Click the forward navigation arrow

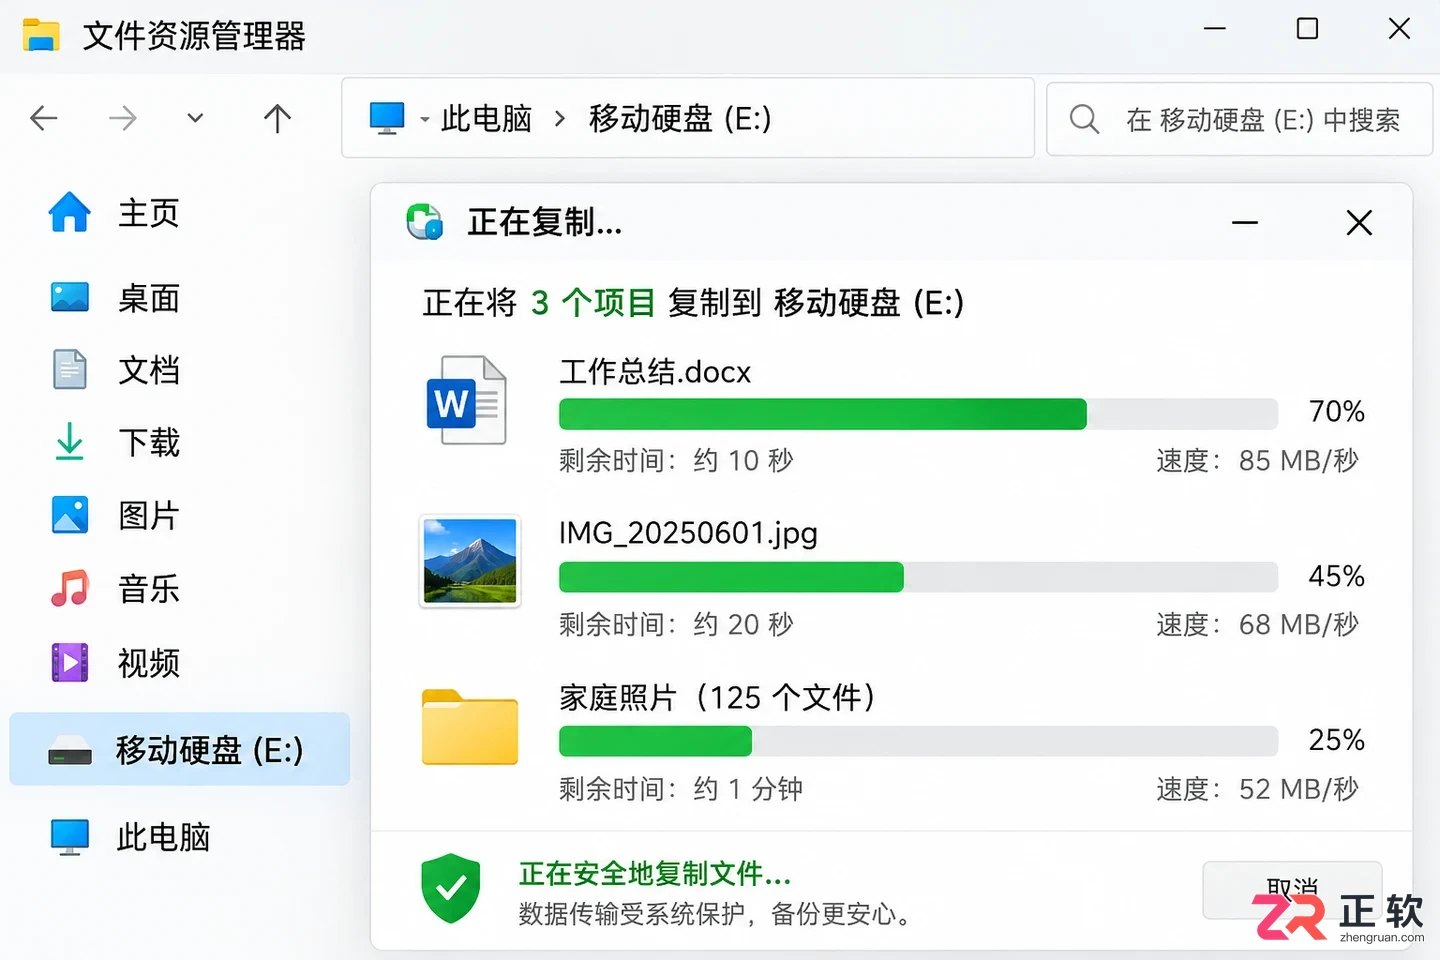(x=122, y=119)
